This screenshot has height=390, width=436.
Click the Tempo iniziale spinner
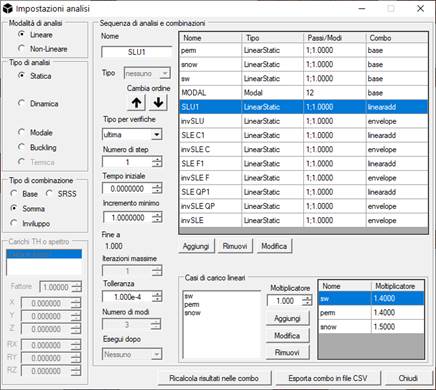132,189
